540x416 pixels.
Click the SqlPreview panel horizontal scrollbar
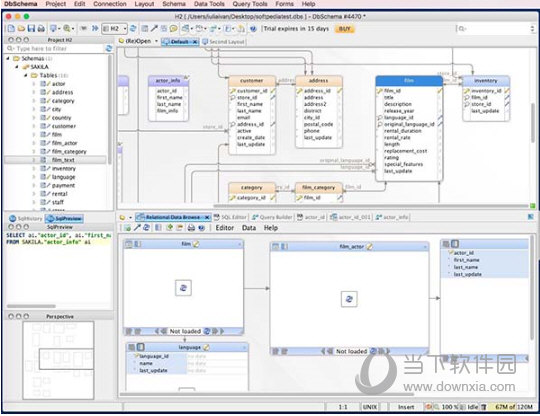31,306
